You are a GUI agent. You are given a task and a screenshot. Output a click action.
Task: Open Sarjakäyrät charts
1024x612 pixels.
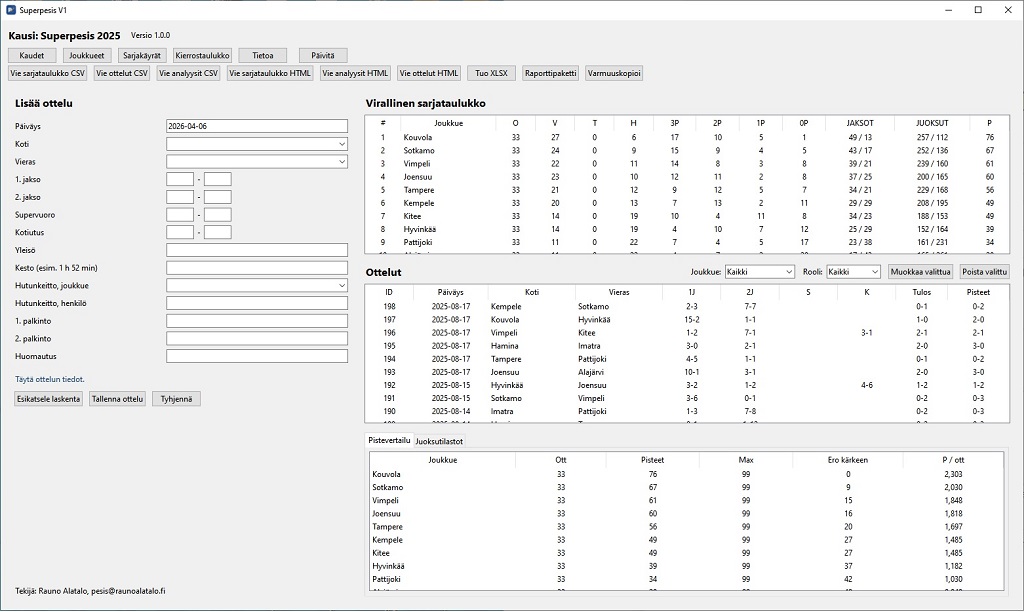pos(142,55)
